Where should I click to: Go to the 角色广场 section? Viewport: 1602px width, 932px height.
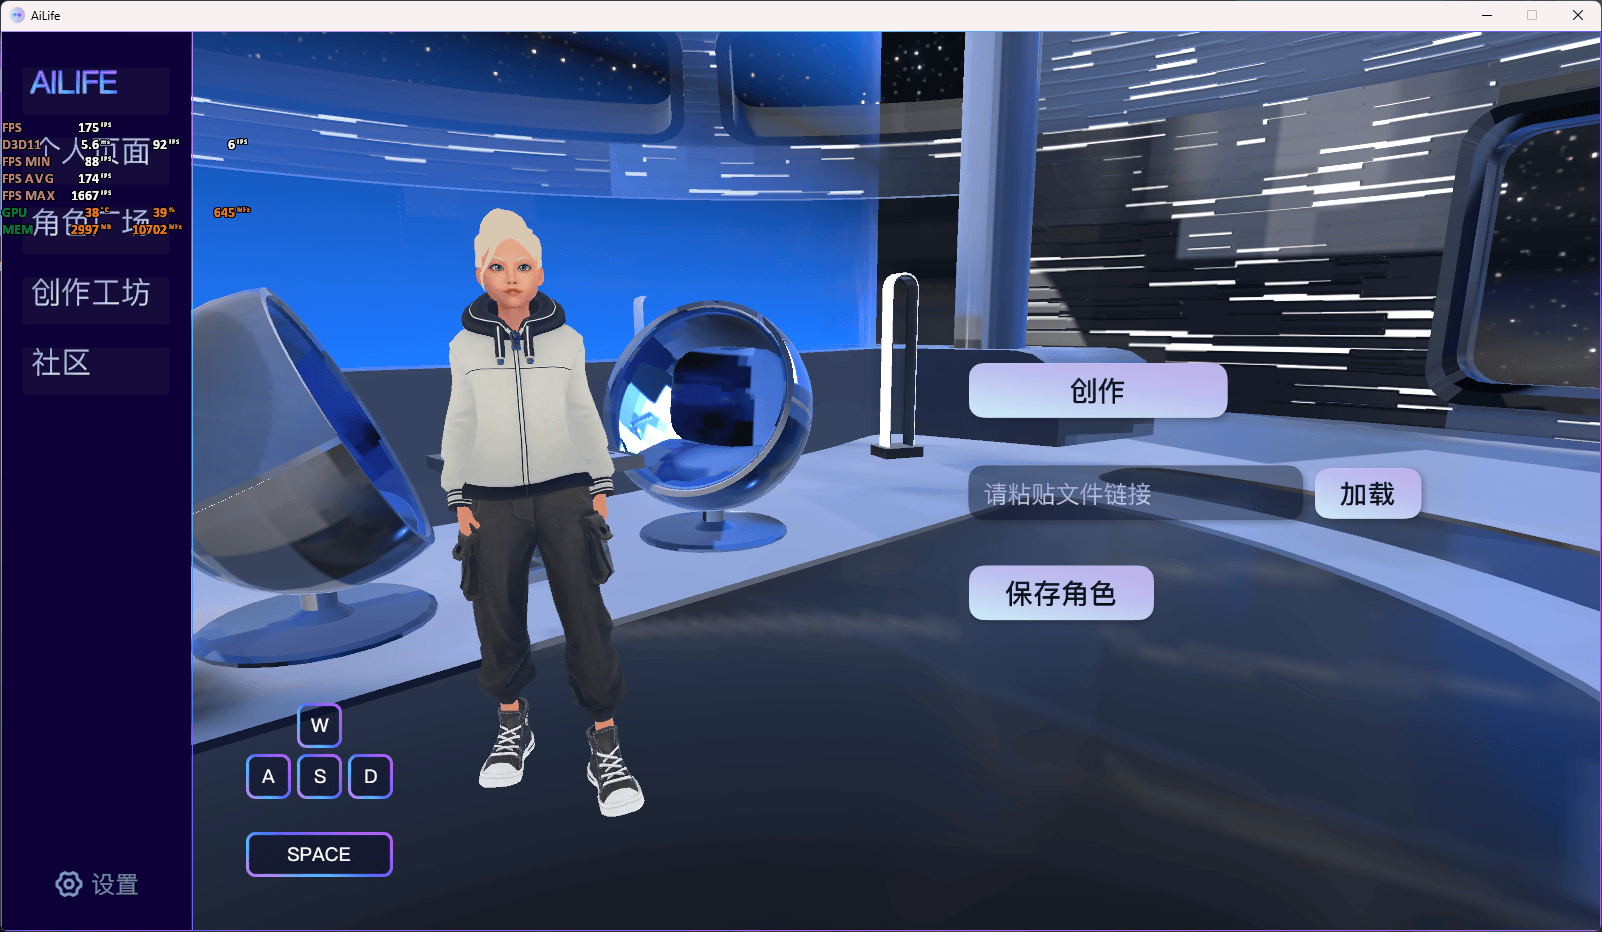pos(92,222)
